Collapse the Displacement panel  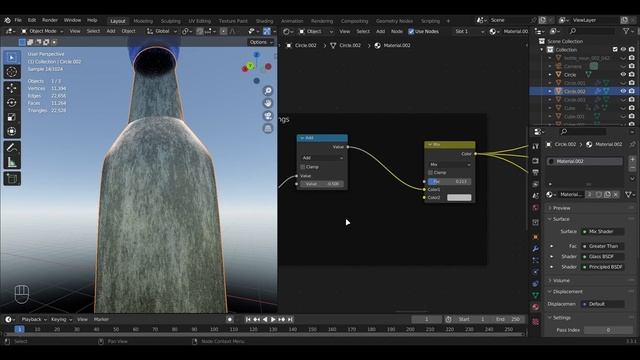(x=567, y=291)
